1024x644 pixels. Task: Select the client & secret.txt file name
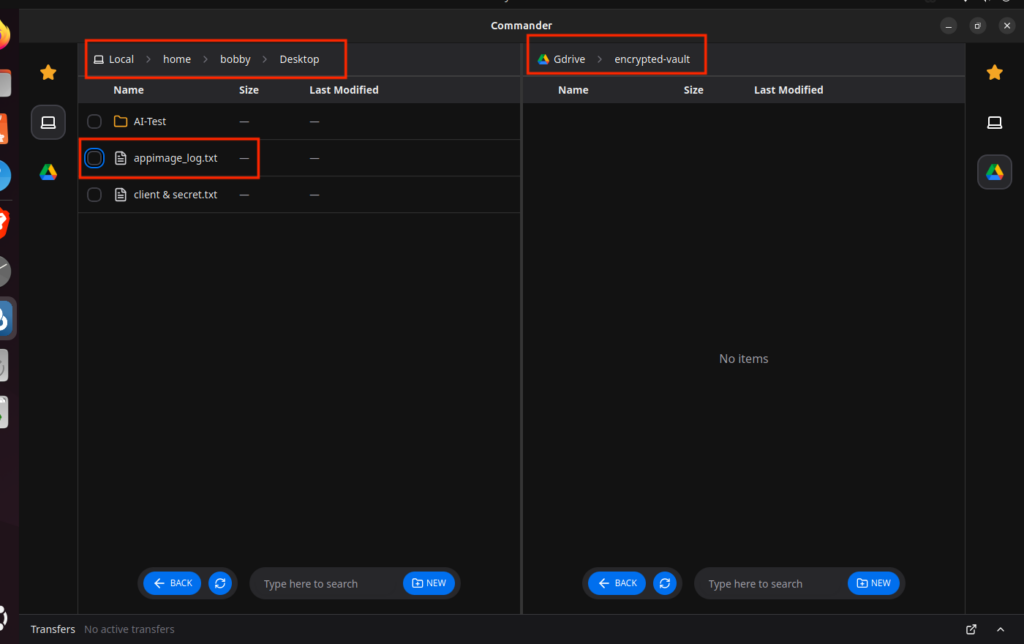[175, 195]
